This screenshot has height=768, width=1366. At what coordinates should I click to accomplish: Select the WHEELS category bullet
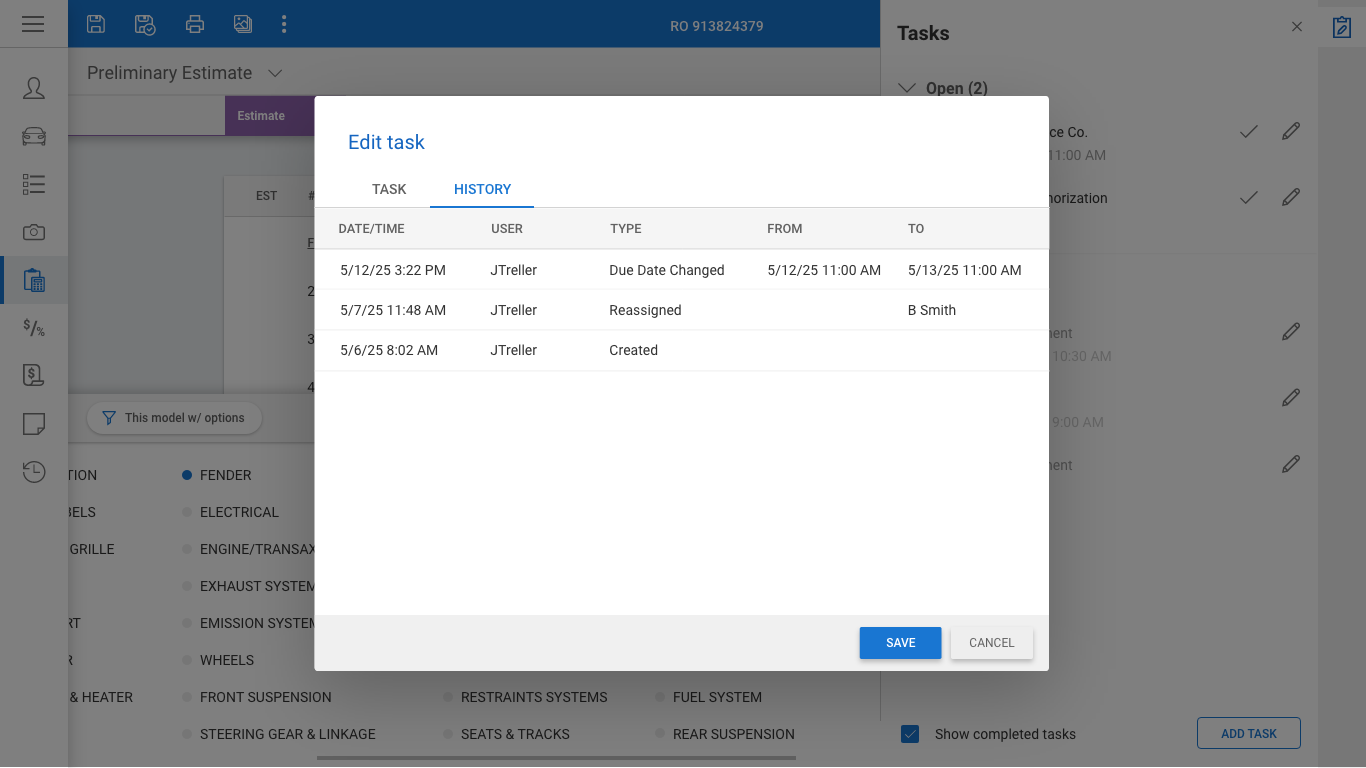click(187, 660)
